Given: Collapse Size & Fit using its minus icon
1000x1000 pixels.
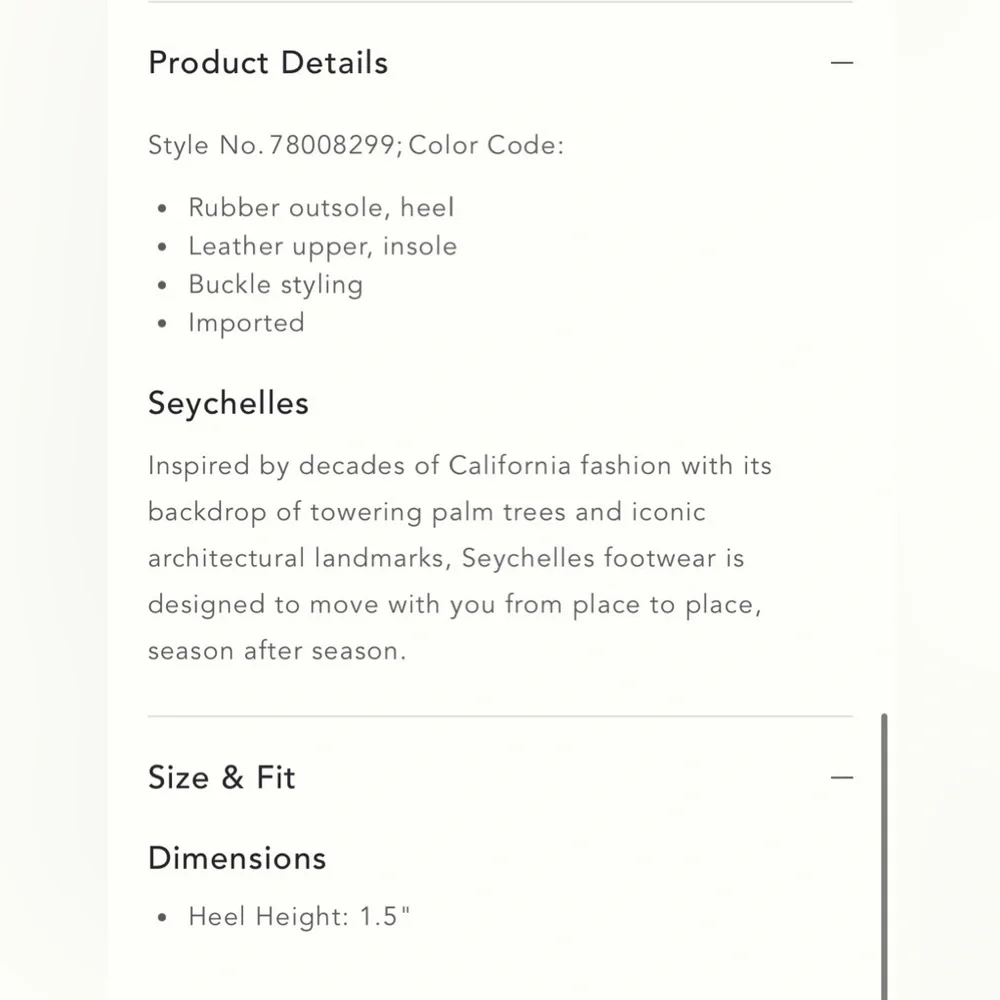Looking at the screenshot, I should tap(841, 777).
